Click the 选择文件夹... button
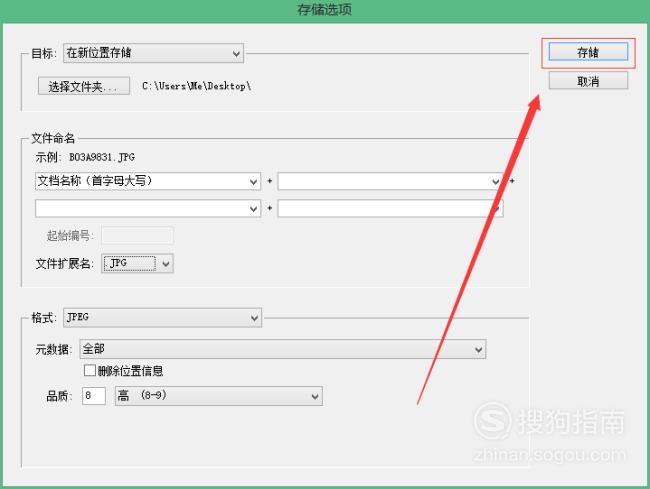Screen dimensions: 650x489 point(84,86)
